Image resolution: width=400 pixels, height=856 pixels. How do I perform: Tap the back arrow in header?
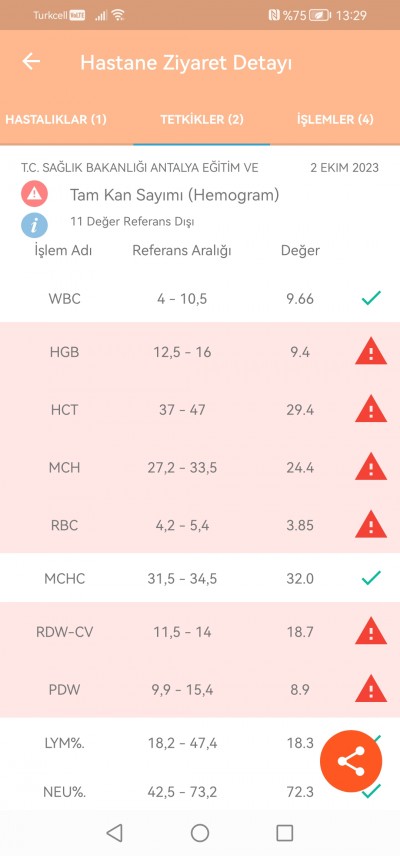31,62
